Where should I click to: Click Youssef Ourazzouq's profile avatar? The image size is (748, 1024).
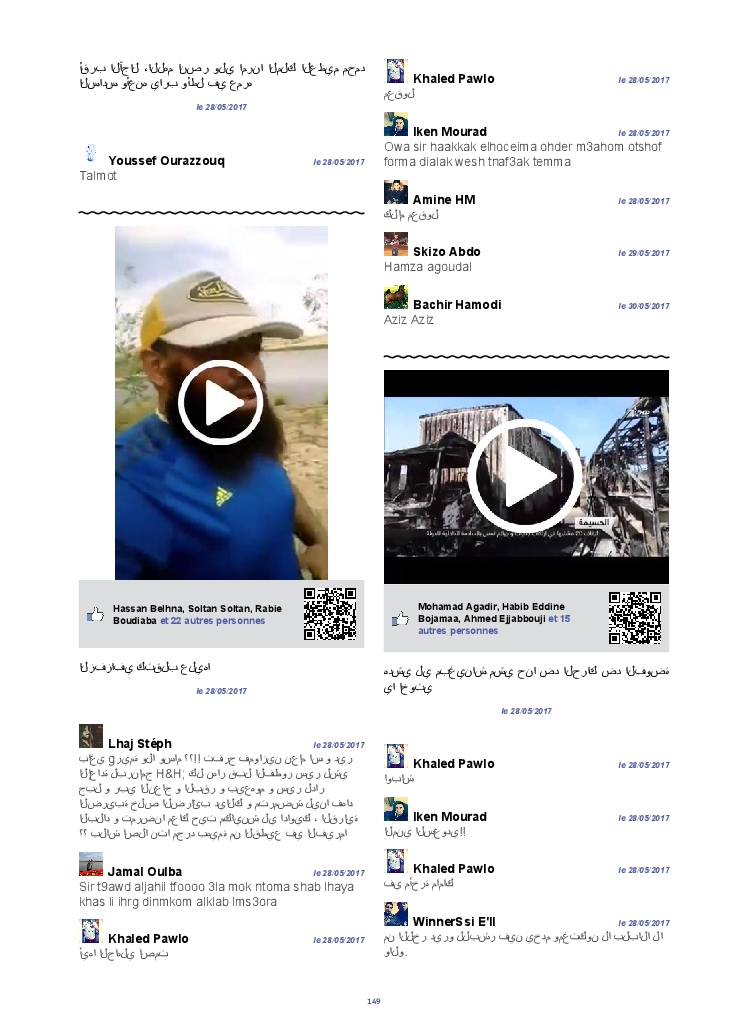tap(91, 153)
